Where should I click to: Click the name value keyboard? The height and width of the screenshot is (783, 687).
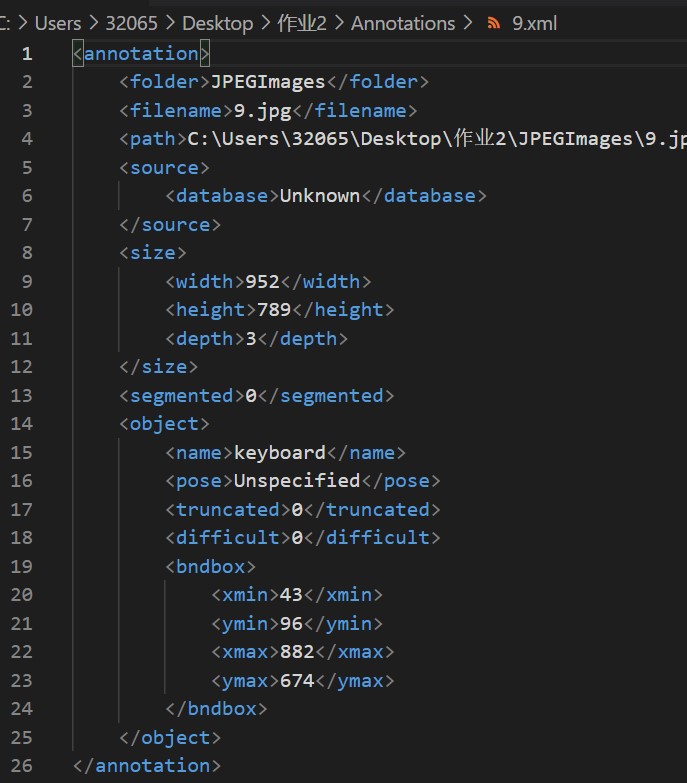(280, 452)
